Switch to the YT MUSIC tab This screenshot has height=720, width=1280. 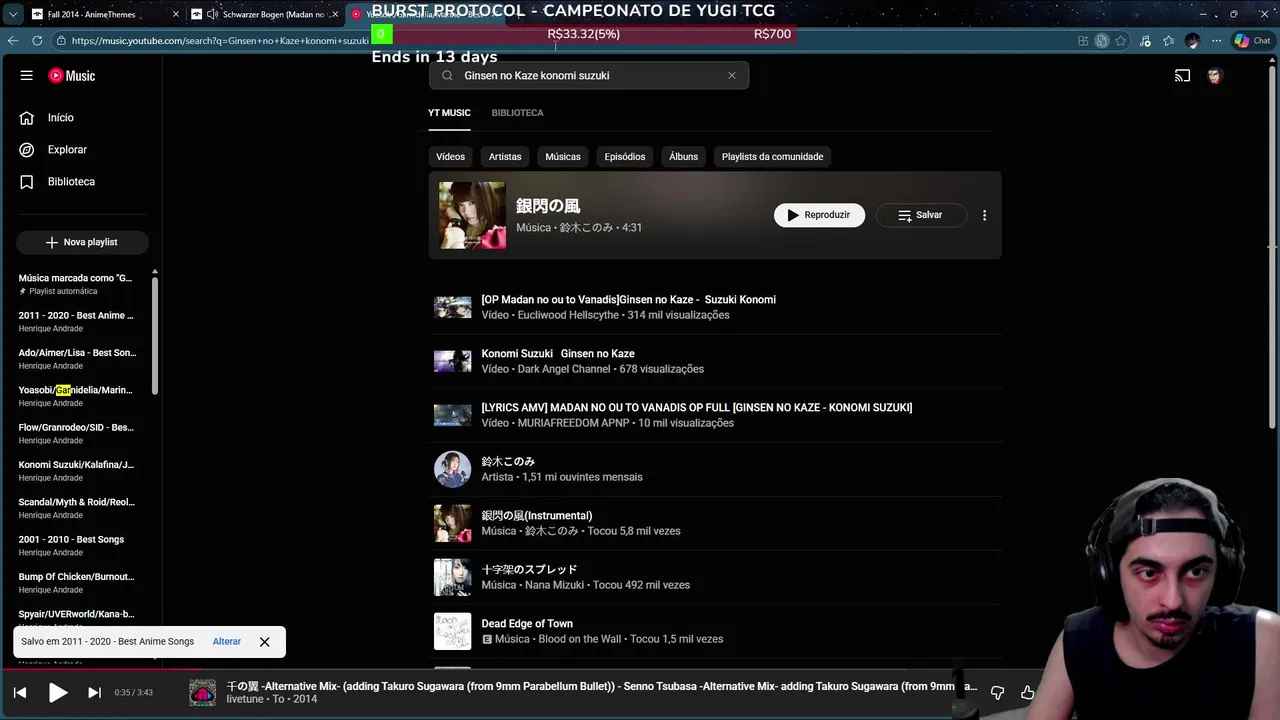tap(449, 113)
